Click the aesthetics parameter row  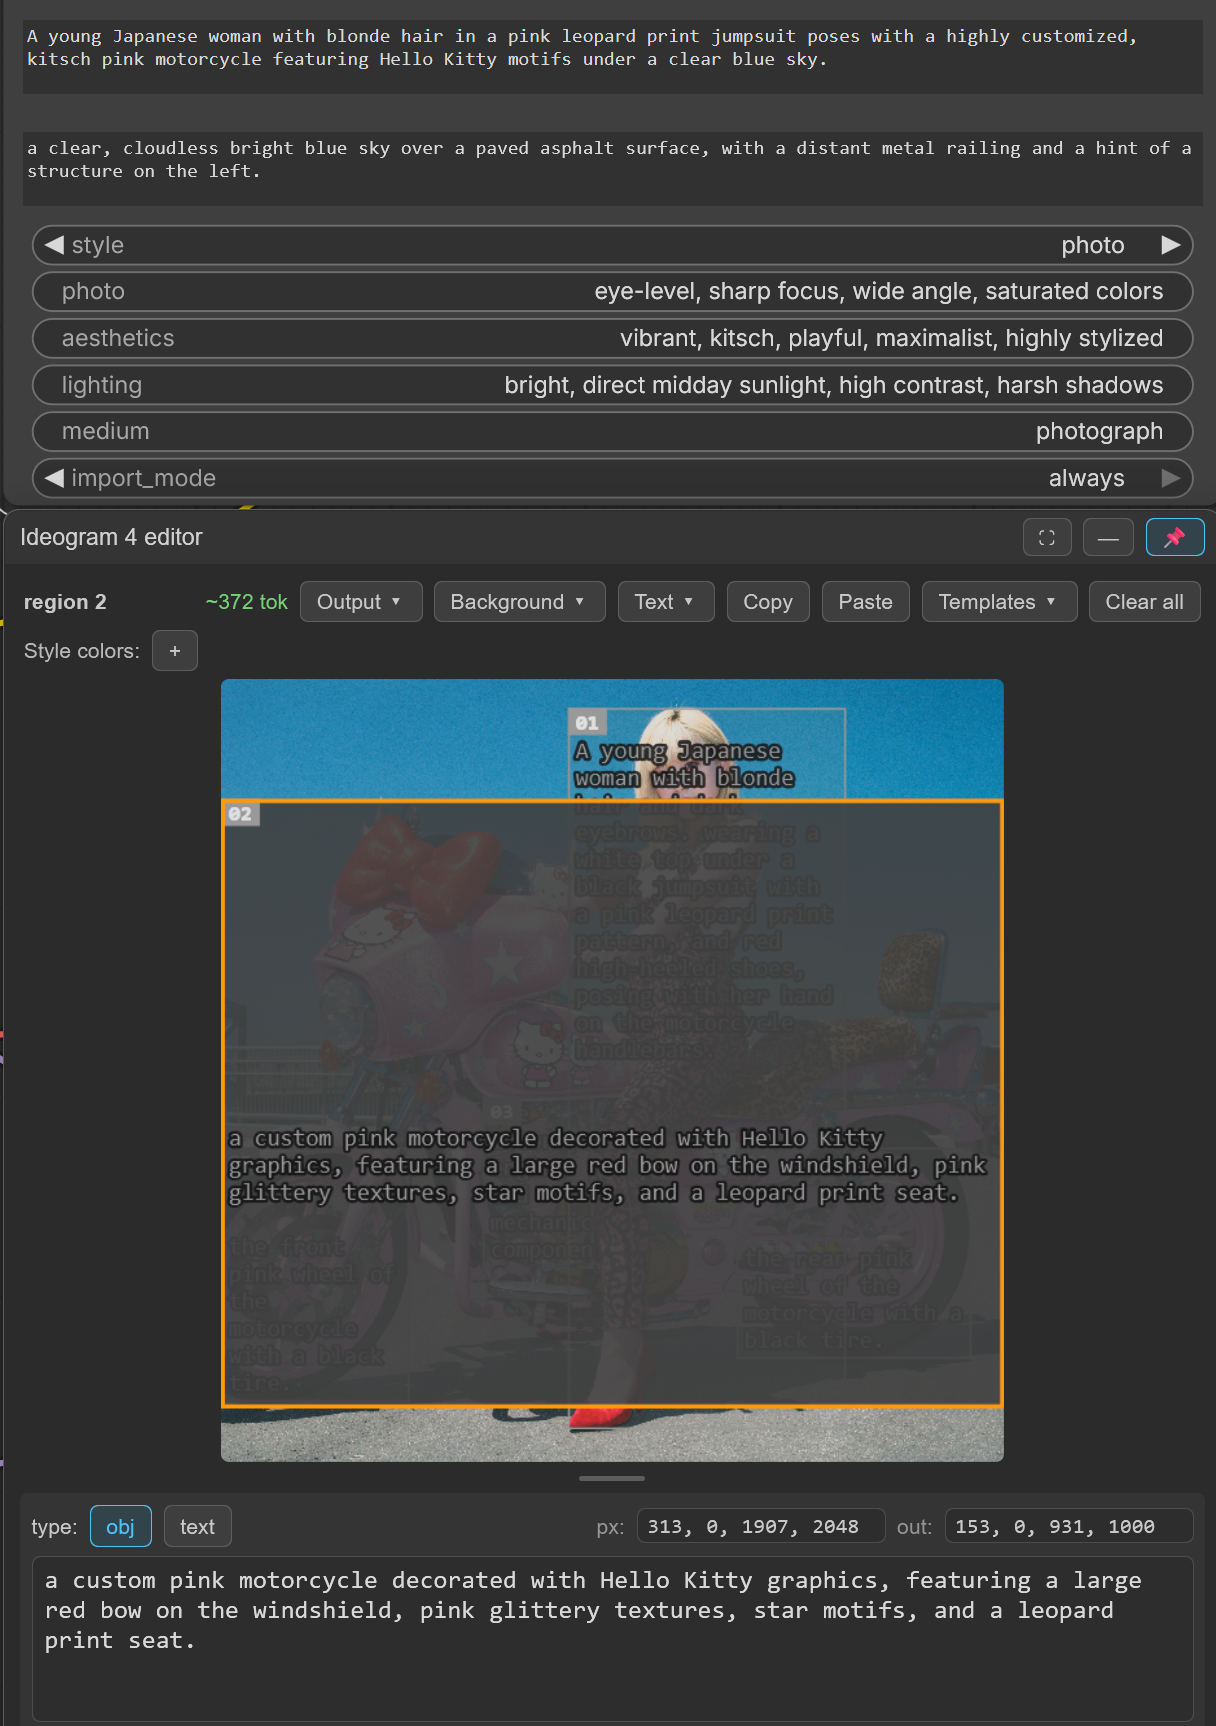(x=612, y=338)
